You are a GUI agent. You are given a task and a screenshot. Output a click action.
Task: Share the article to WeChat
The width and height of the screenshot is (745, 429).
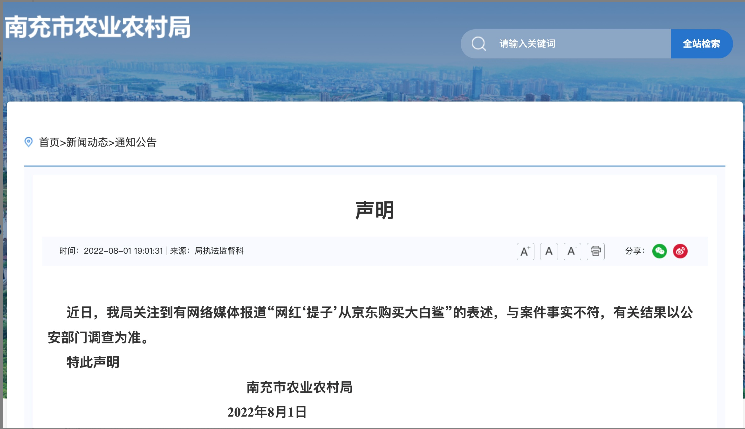click(x=659, y=251)
